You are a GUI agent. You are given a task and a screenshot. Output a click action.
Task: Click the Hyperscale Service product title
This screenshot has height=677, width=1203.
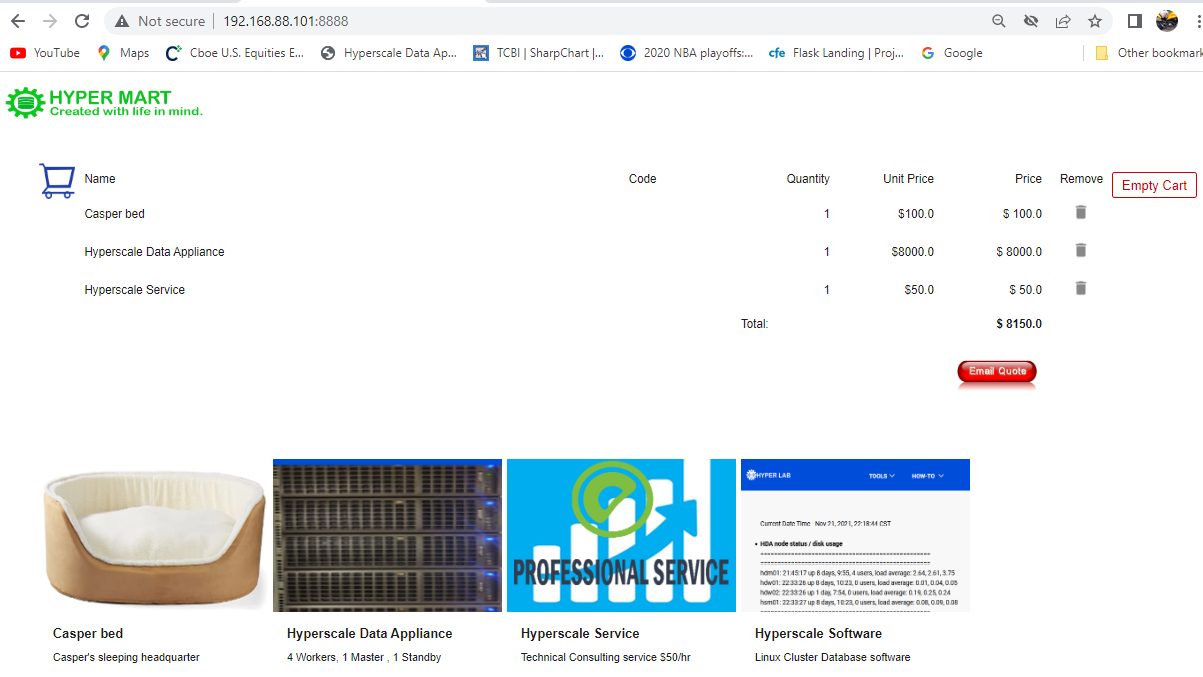pyautogui.click(x=580, y=633)
